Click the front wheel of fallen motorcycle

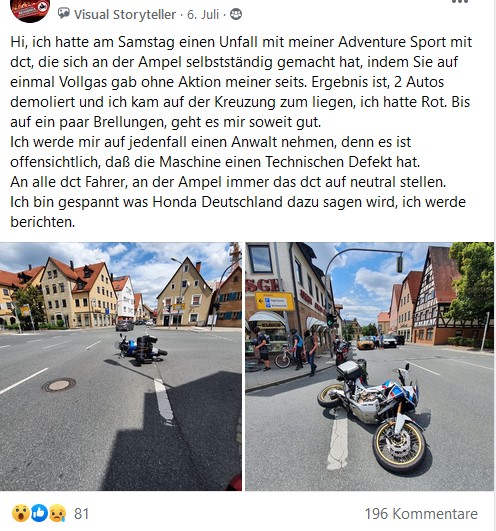[x=400, y=446]
